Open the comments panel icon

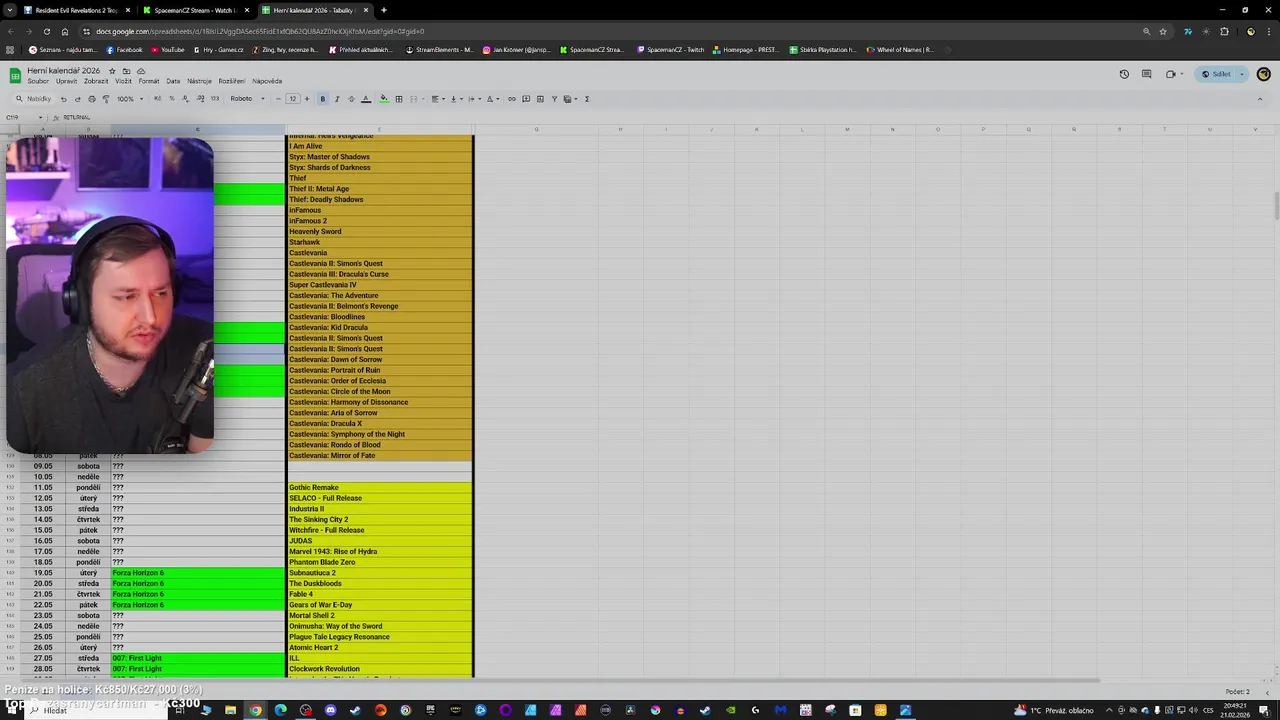[x=1146, y=74]
